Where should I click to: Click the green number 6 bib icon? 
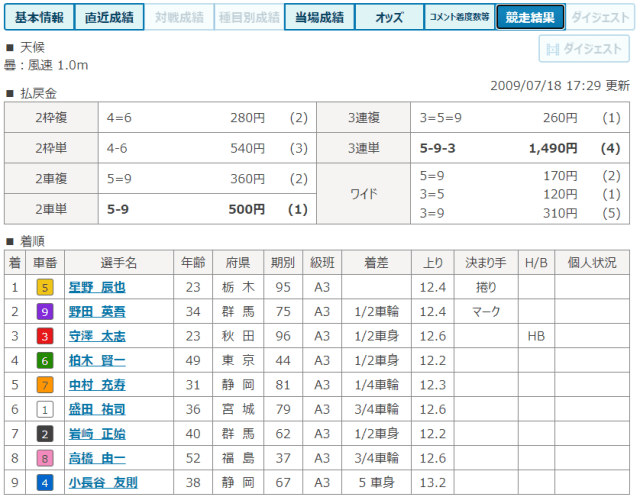45,361
